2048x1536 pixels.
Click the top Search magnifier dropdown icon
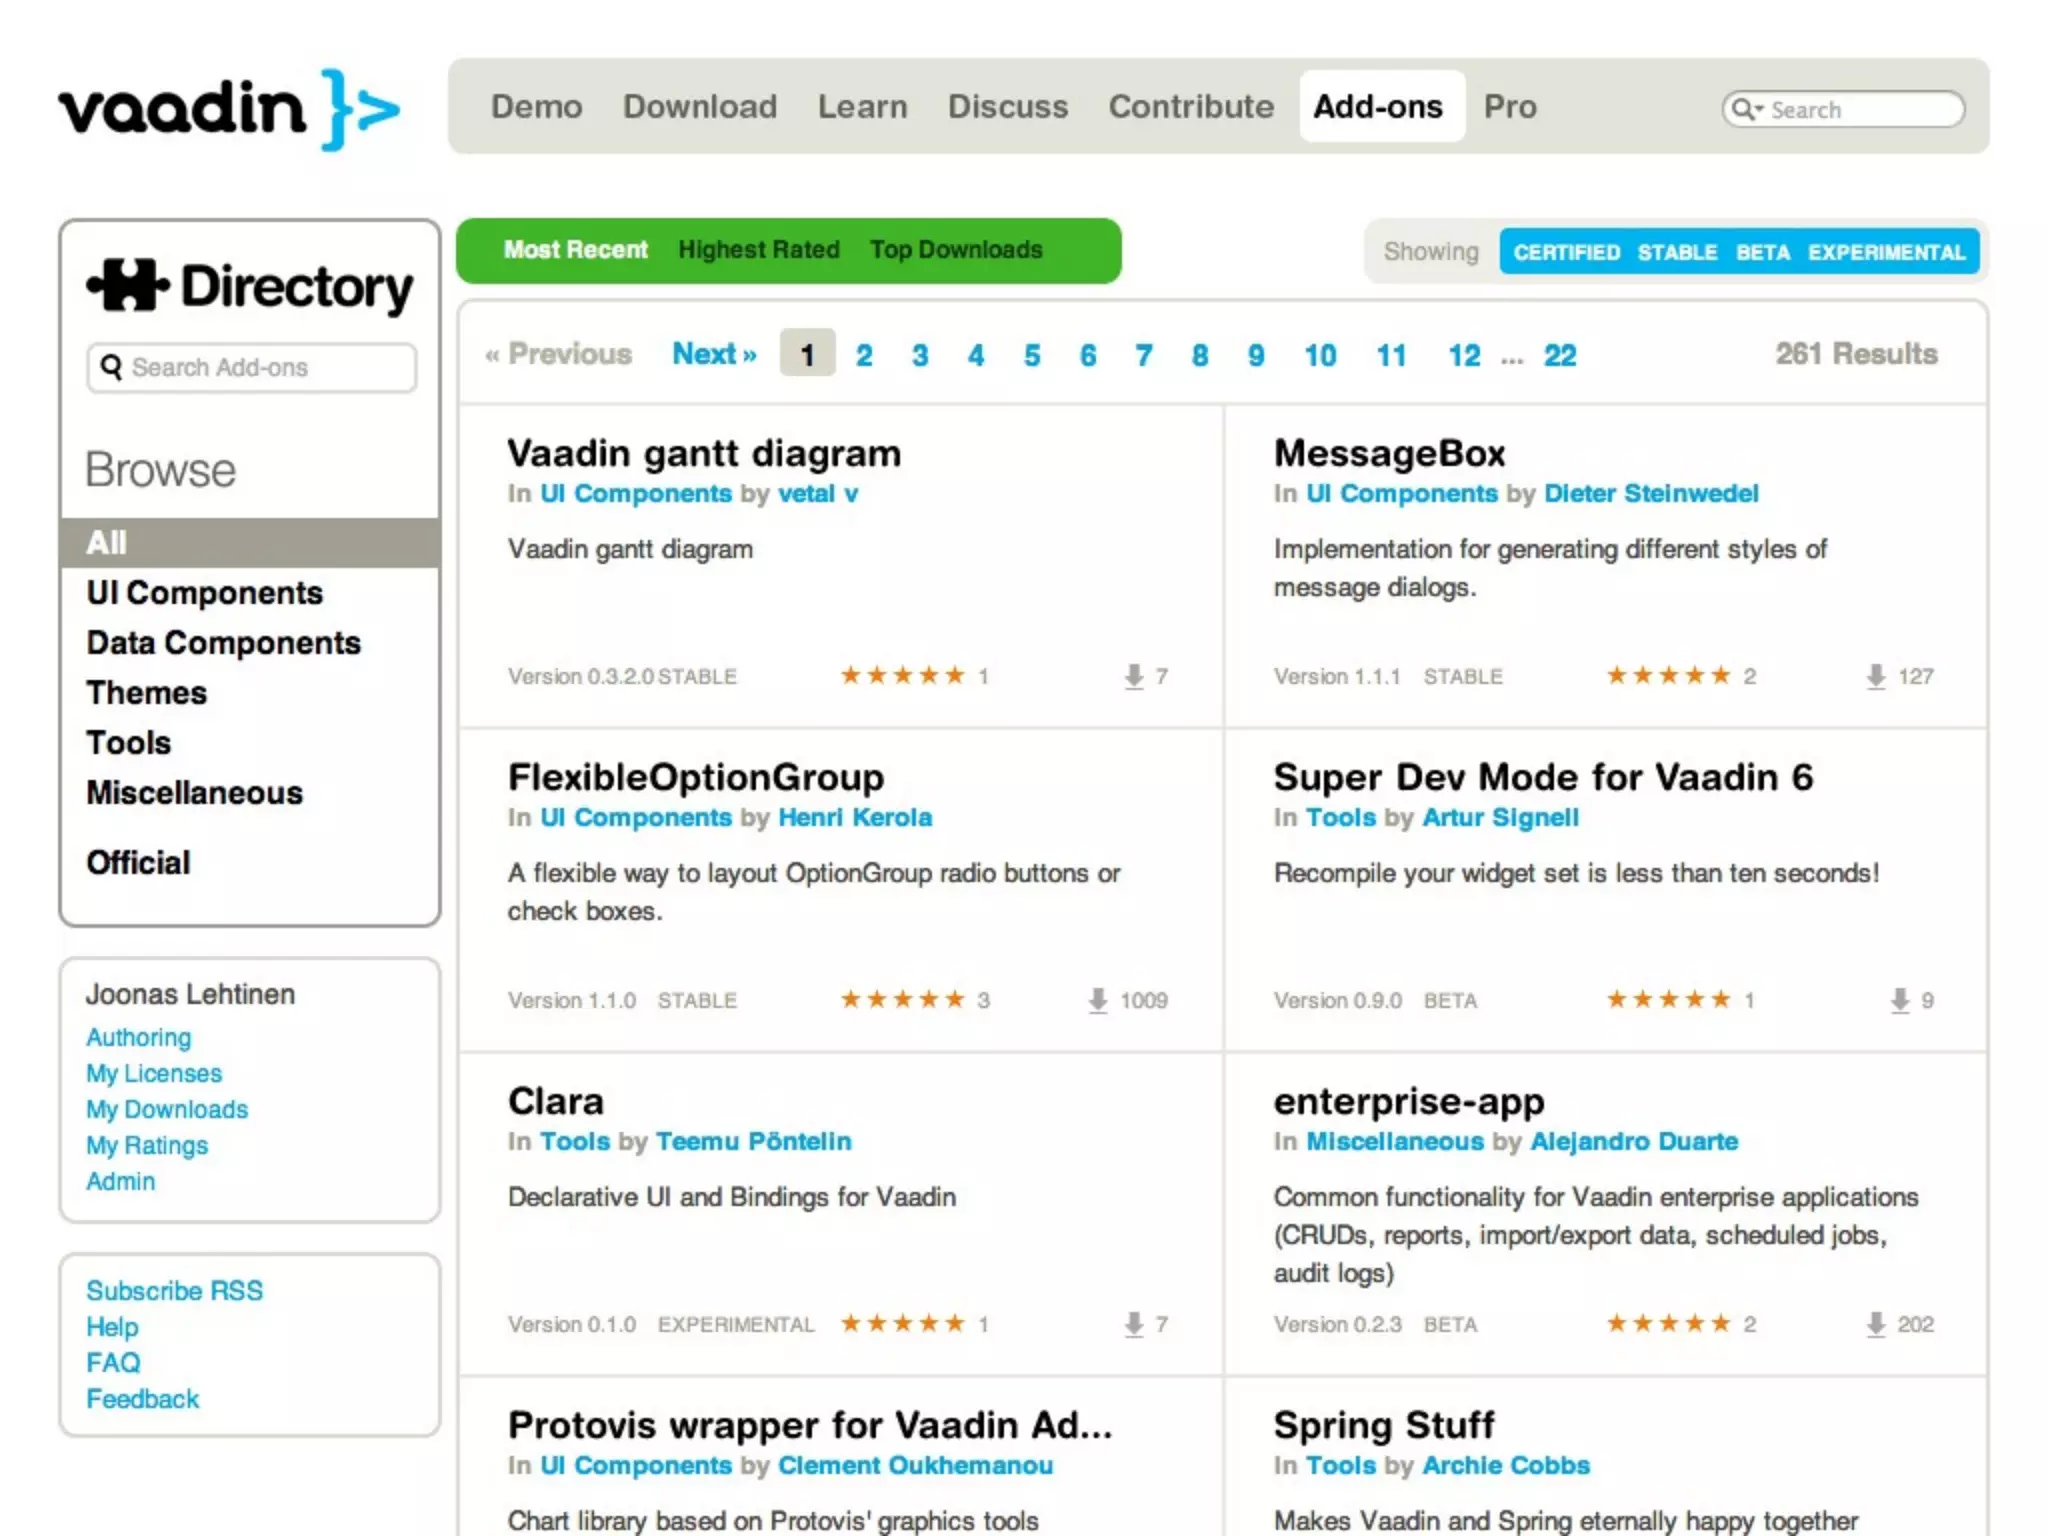click(x=1746, y=109)
